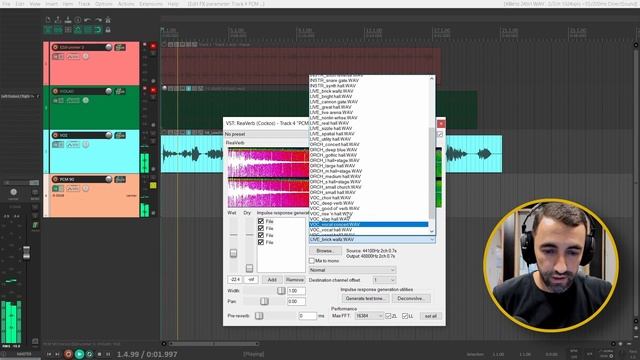This screenshot has height=360, width=640.
Task: Click volume knob on the PCM 90 track
Action: [x=109, y=180]
